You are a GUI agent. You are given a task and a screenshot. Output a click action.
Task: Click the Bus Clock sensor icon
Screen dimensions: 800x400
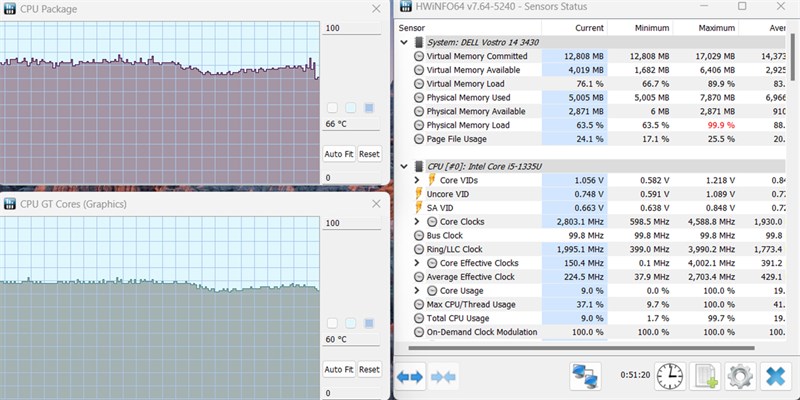[x=419, y=236]
